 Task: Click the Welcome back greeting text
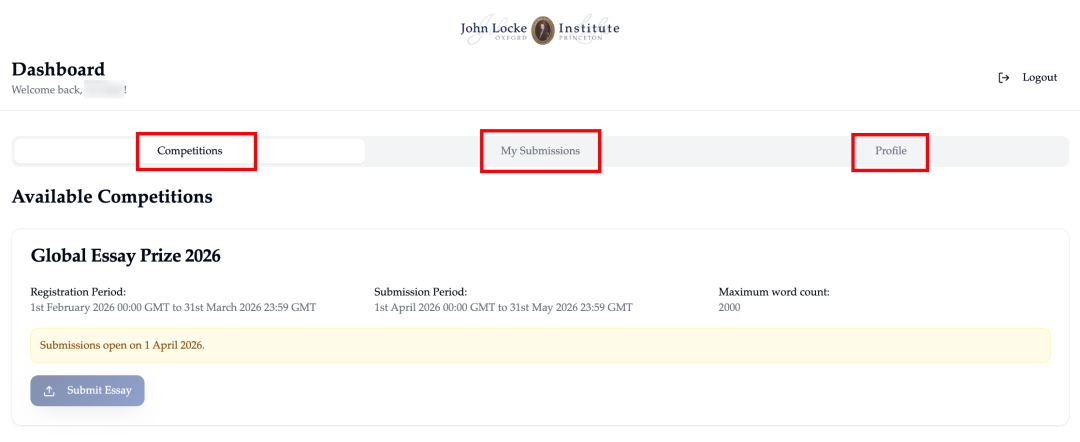(x=69, y=90)
